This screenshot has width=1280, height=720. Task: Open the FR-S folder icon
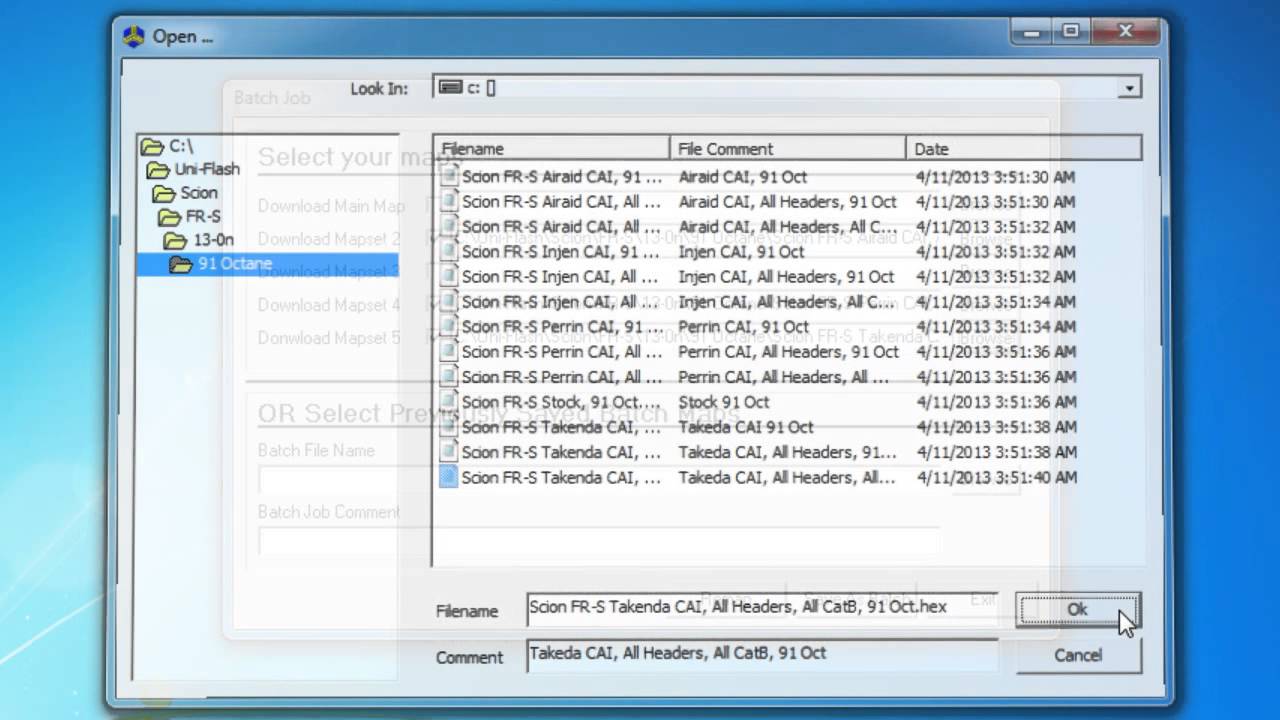pos(170,217)
